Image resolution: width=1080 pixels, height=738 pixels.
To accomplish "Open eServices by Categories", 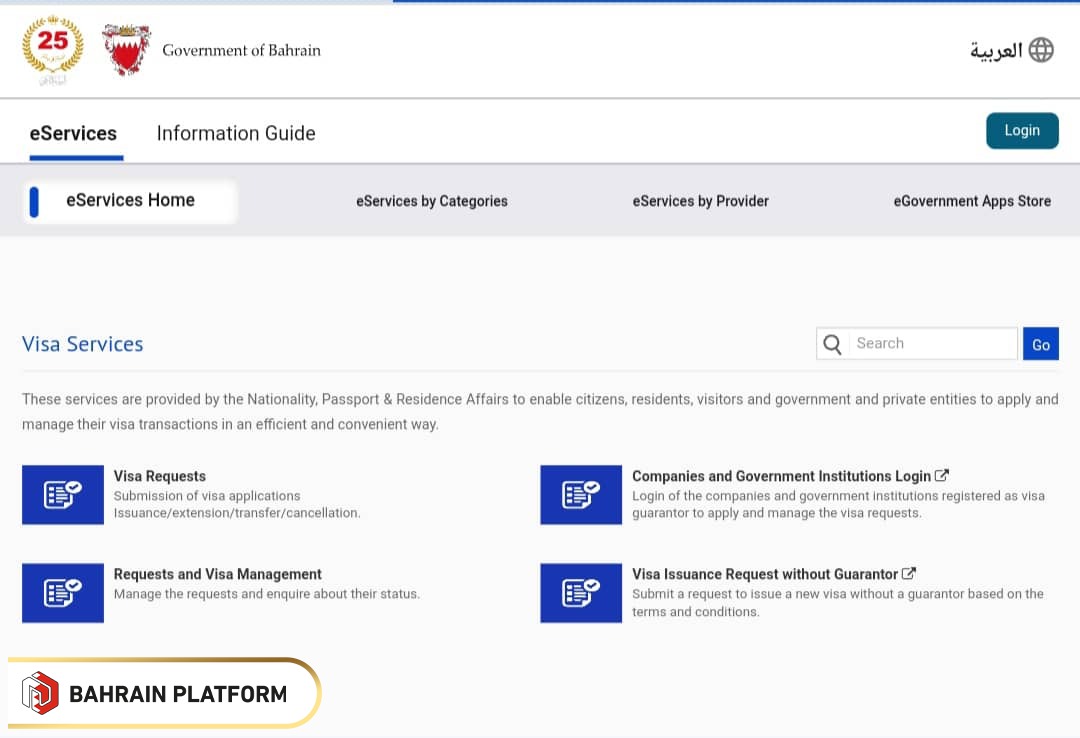I will pyautogui.click(x=432, y=201).
